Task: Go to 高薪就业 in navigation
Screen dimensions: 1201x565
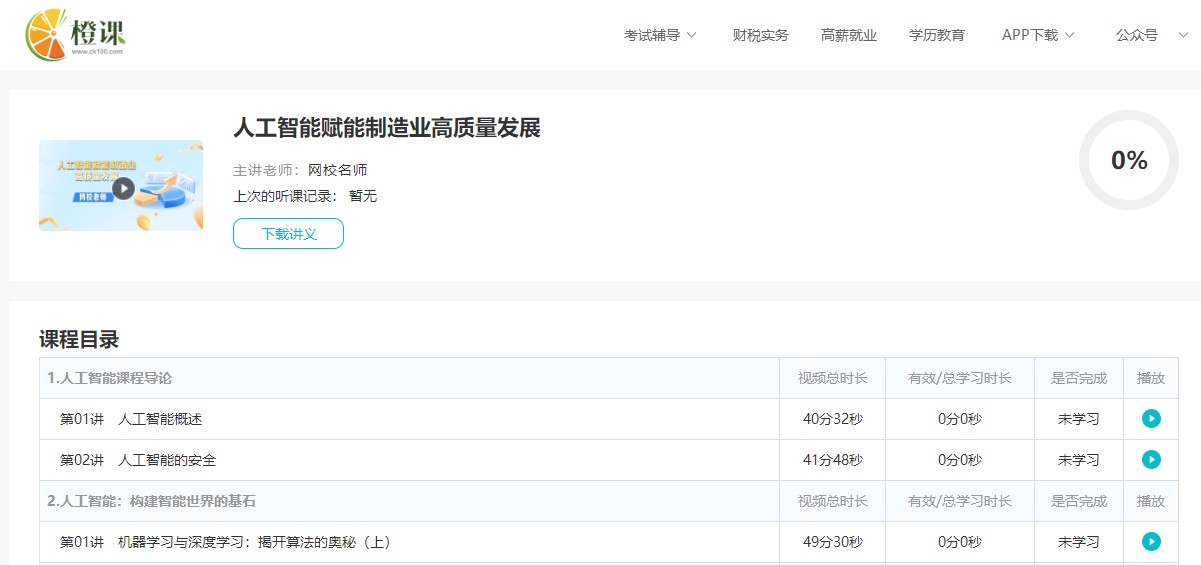Action: 848,35
